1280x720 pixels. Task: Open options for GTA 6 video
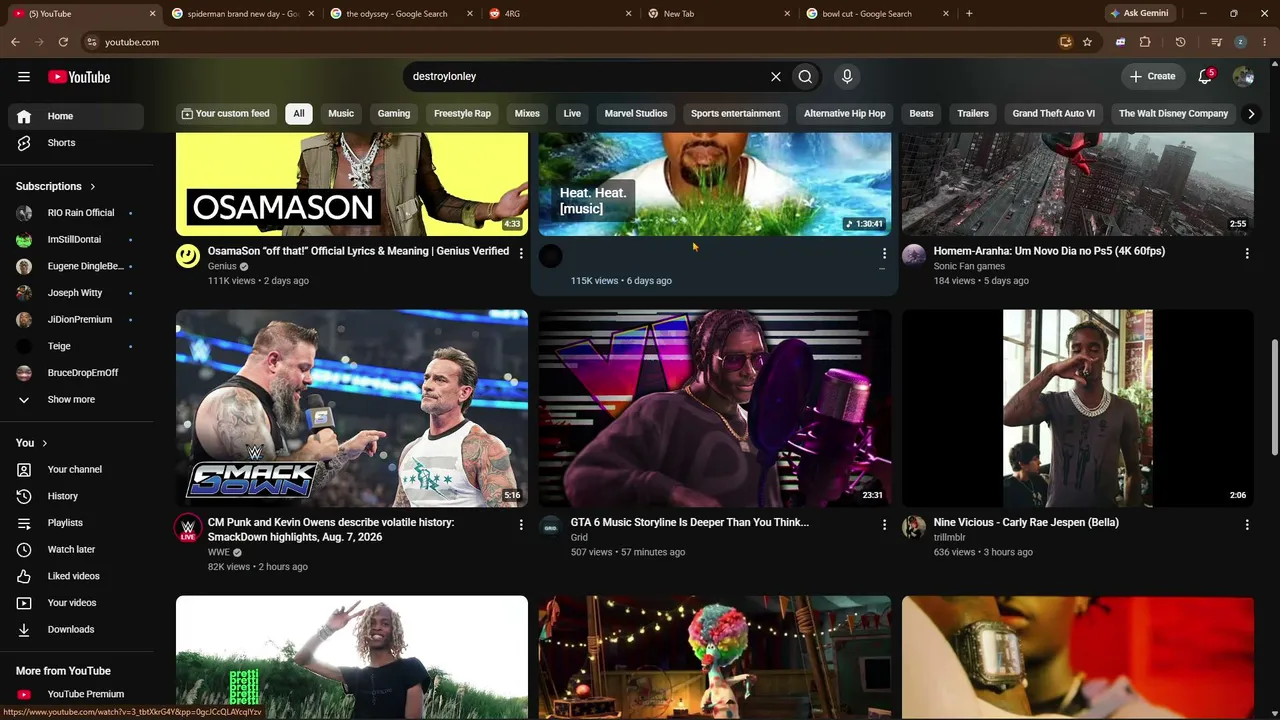tap(884, 524)
